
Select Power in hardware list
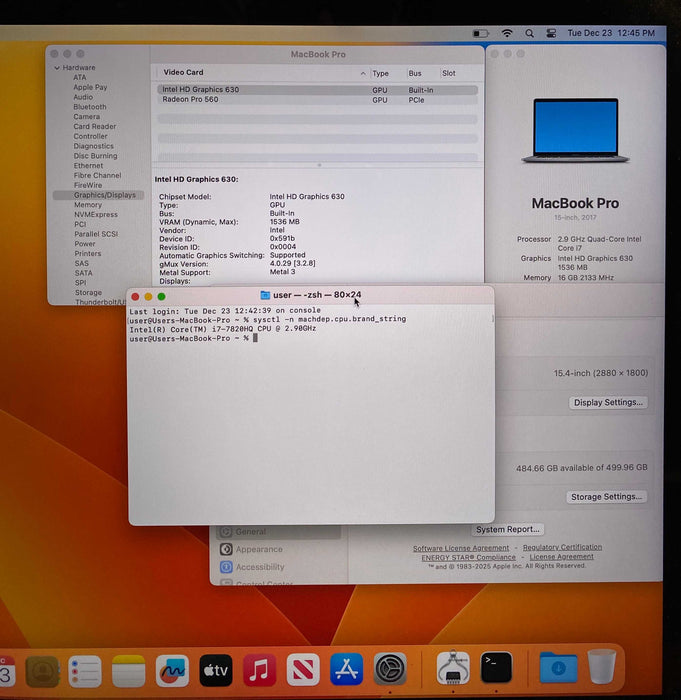point(85,244)
